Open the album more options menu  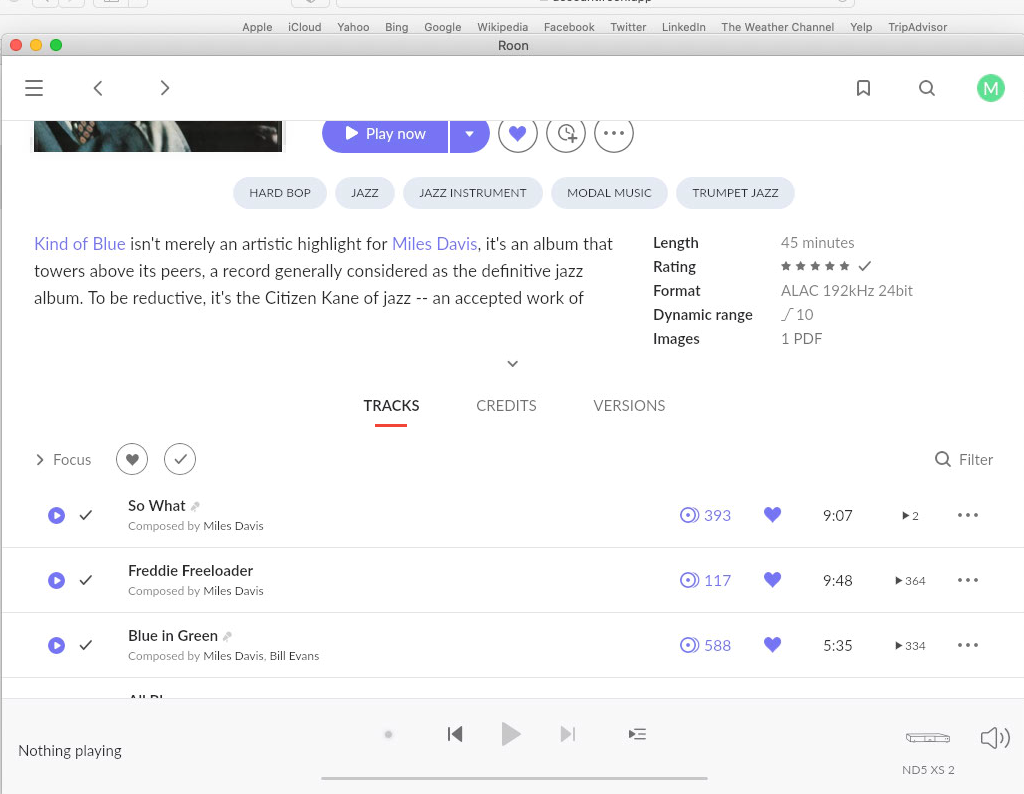pyautogui.click(x=614, y=133)
